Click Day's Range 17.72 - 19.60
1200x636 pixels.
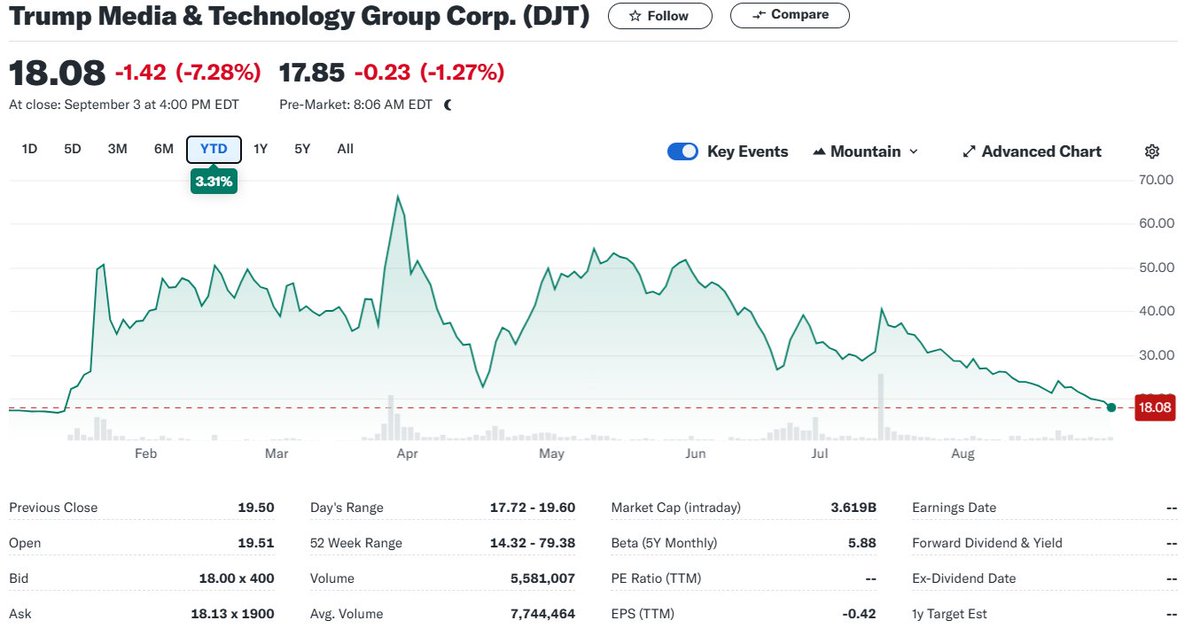coord(533,508)
